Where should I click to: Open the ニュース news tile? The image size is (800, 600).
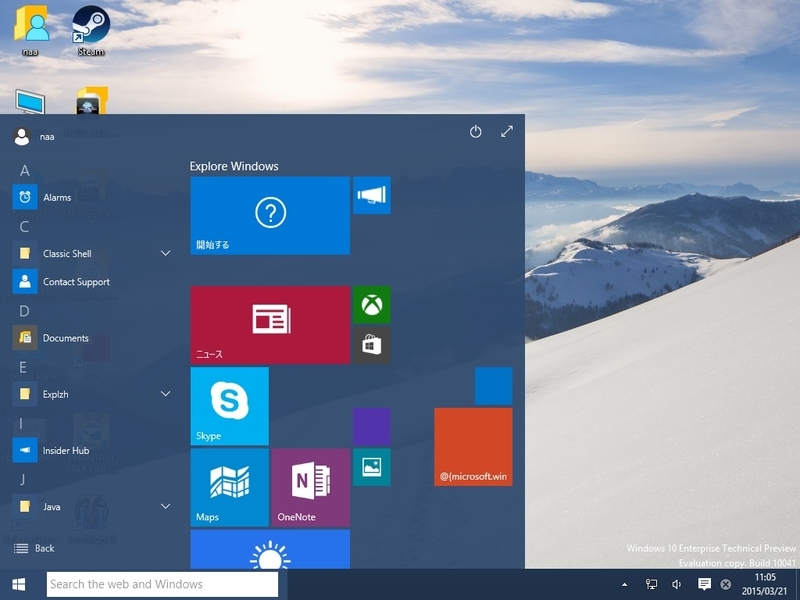pyautogui.click(x=270, y=325)
